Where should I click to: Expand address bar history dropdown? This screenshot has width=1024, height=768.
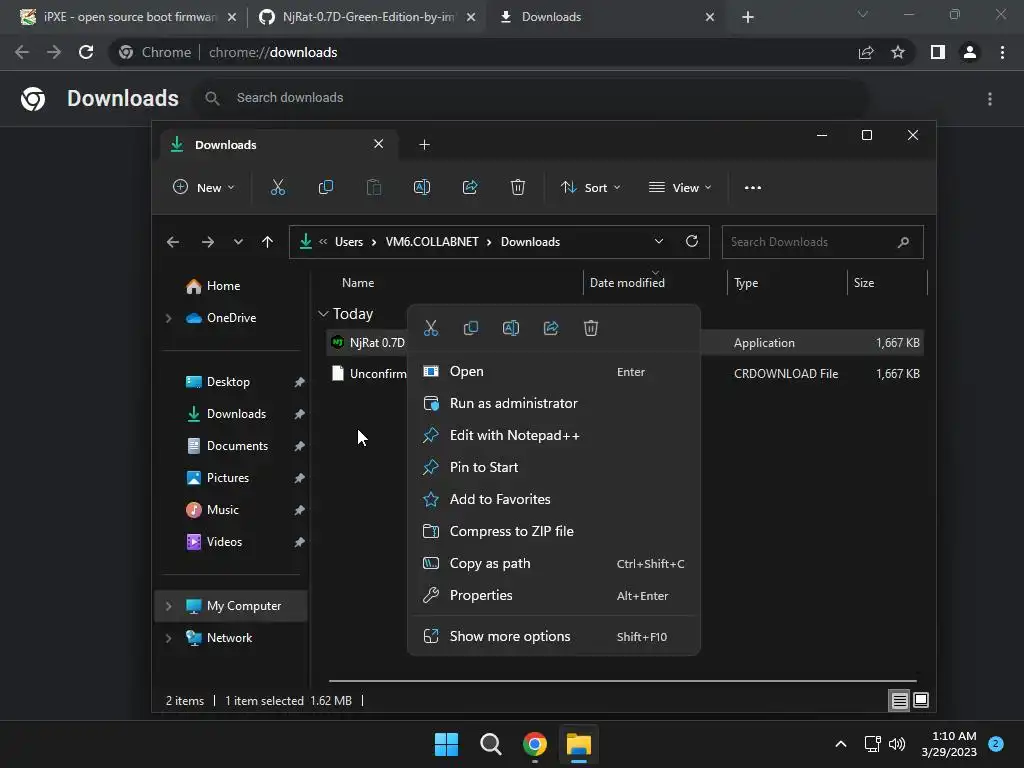click(x=659, y=242)
